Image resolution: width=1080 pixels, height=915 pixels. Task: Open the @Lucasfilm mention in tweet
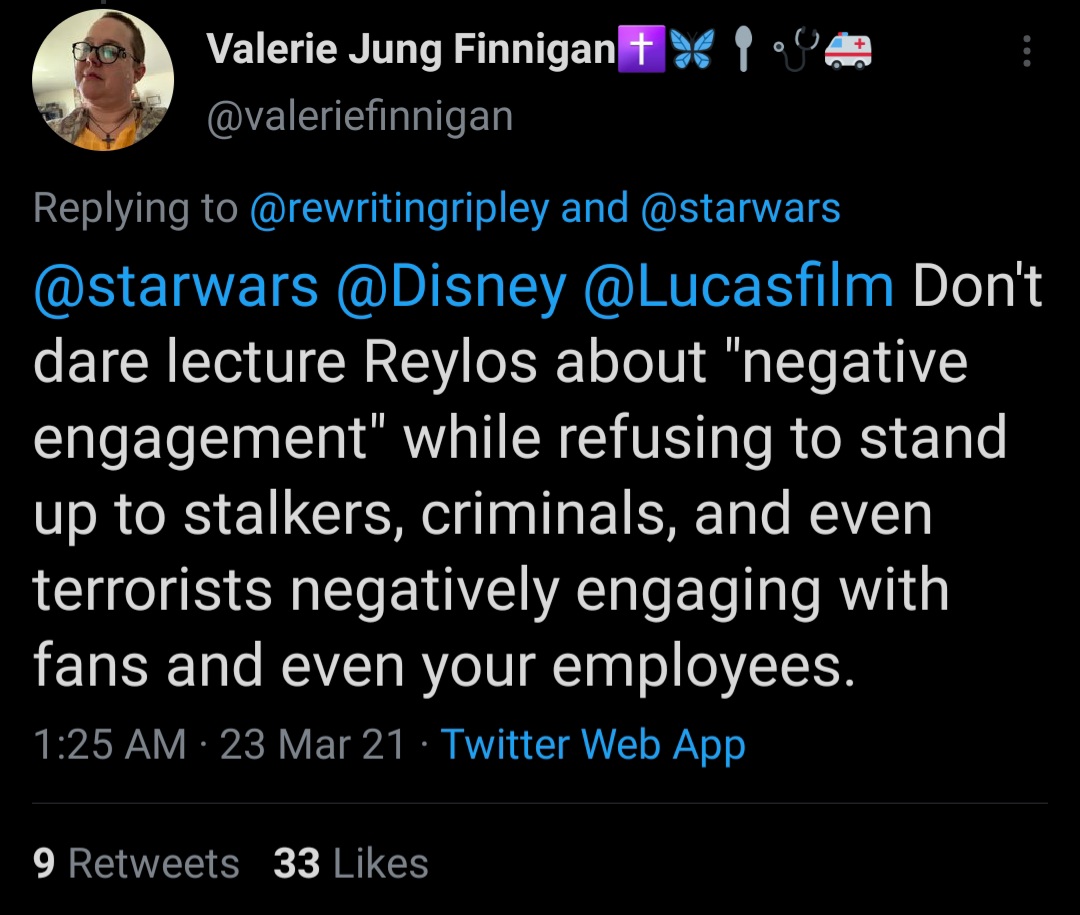(x=738, y=285)
